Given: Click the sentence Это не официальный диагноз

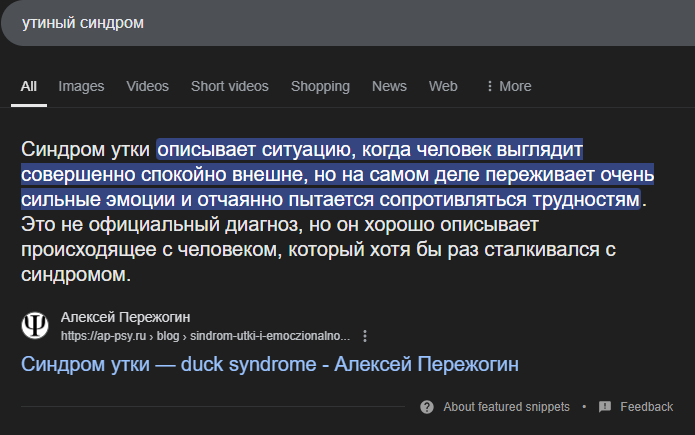Looking at the screenshot, I should coord(162,224).
